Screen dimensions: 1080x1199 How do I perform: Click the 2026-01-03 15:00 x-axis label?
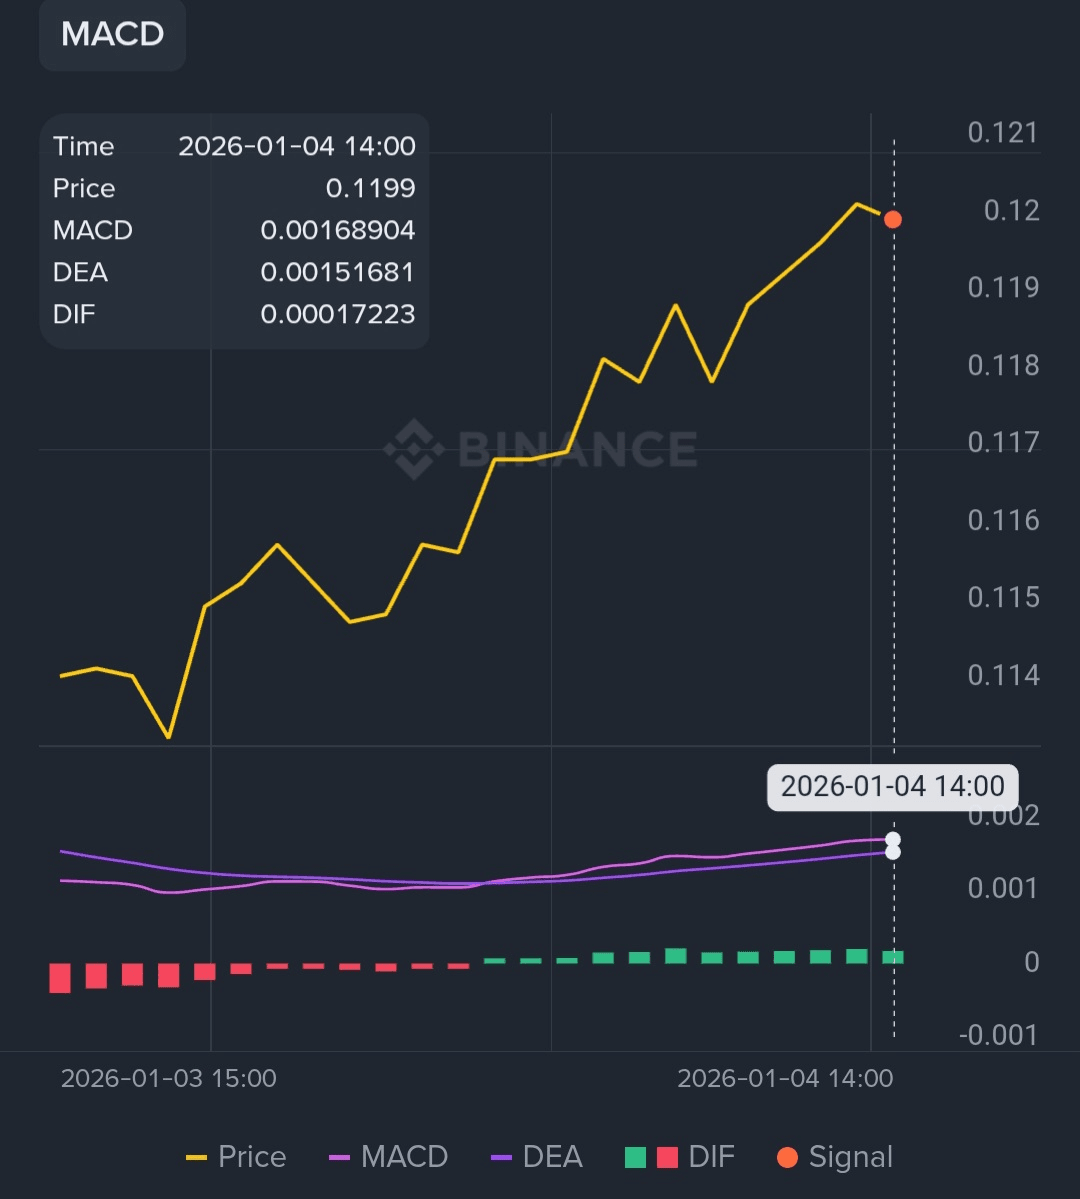pyautogui.click(x=169, y=1079)
